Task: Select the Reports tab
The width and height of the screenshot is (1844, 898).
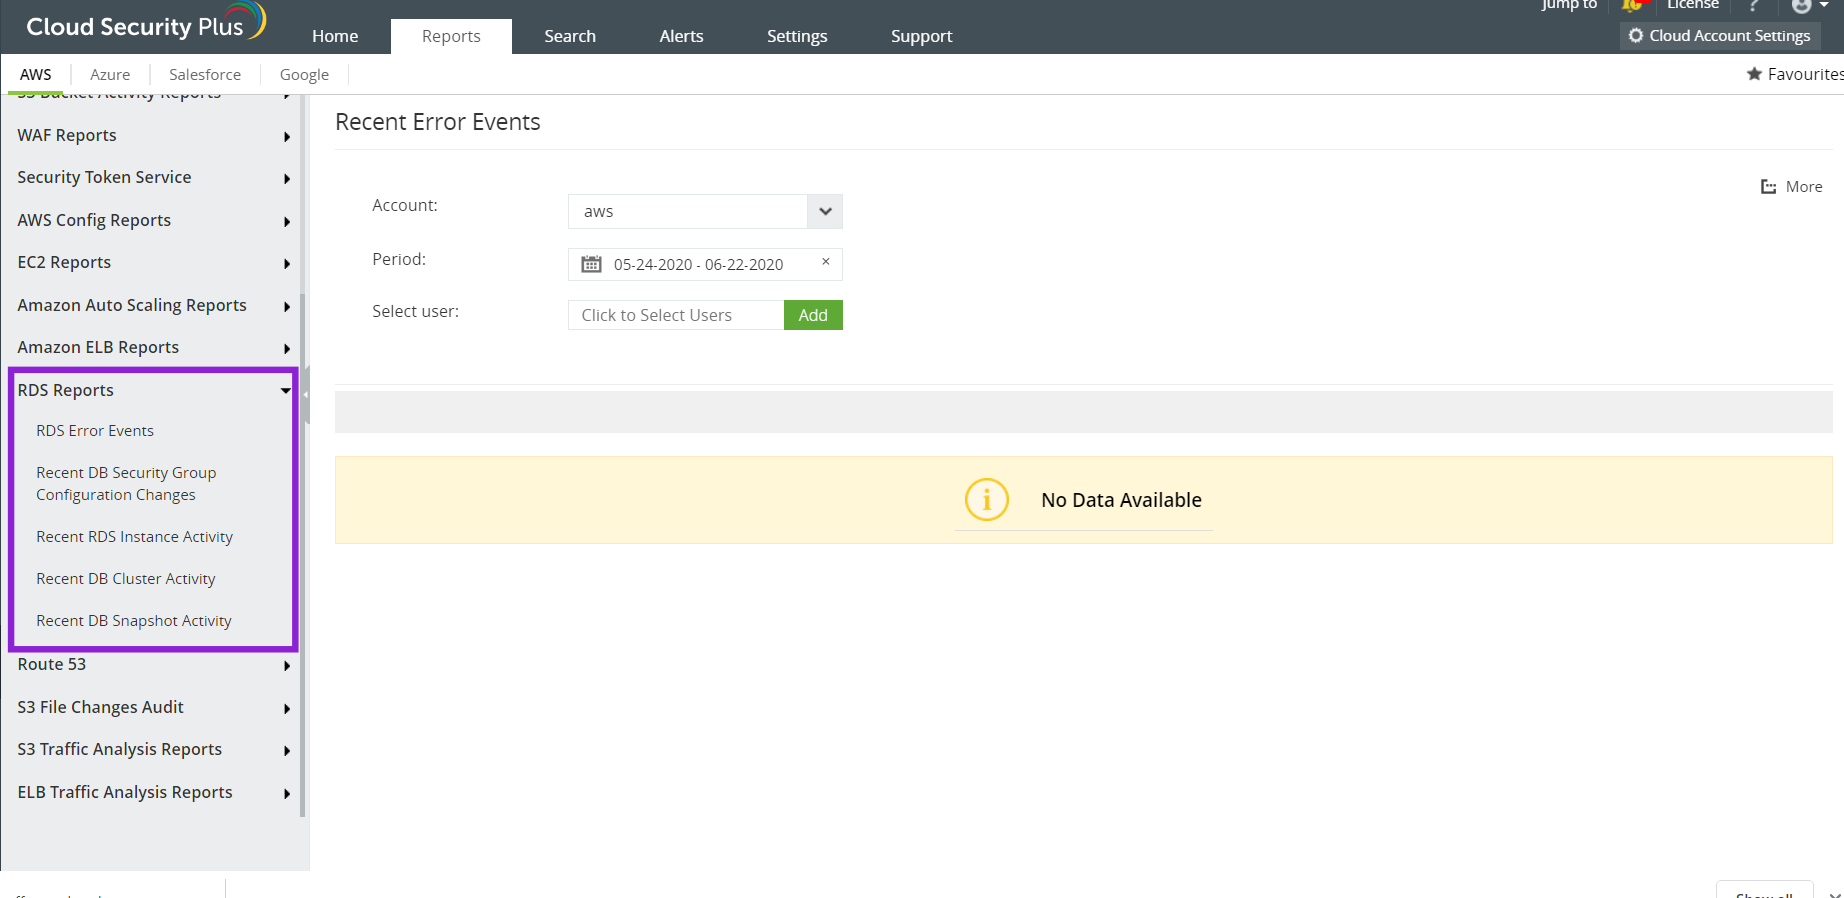Action: click(451, 36)
